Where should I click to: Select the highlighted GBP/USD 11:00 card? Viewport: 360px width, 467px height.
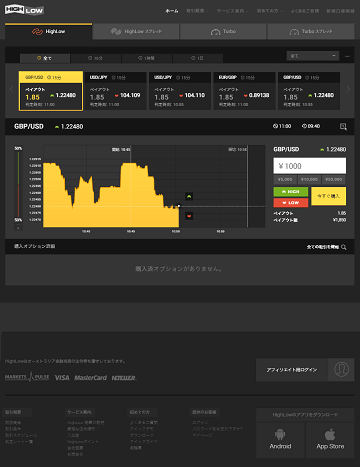pos(51,91)
